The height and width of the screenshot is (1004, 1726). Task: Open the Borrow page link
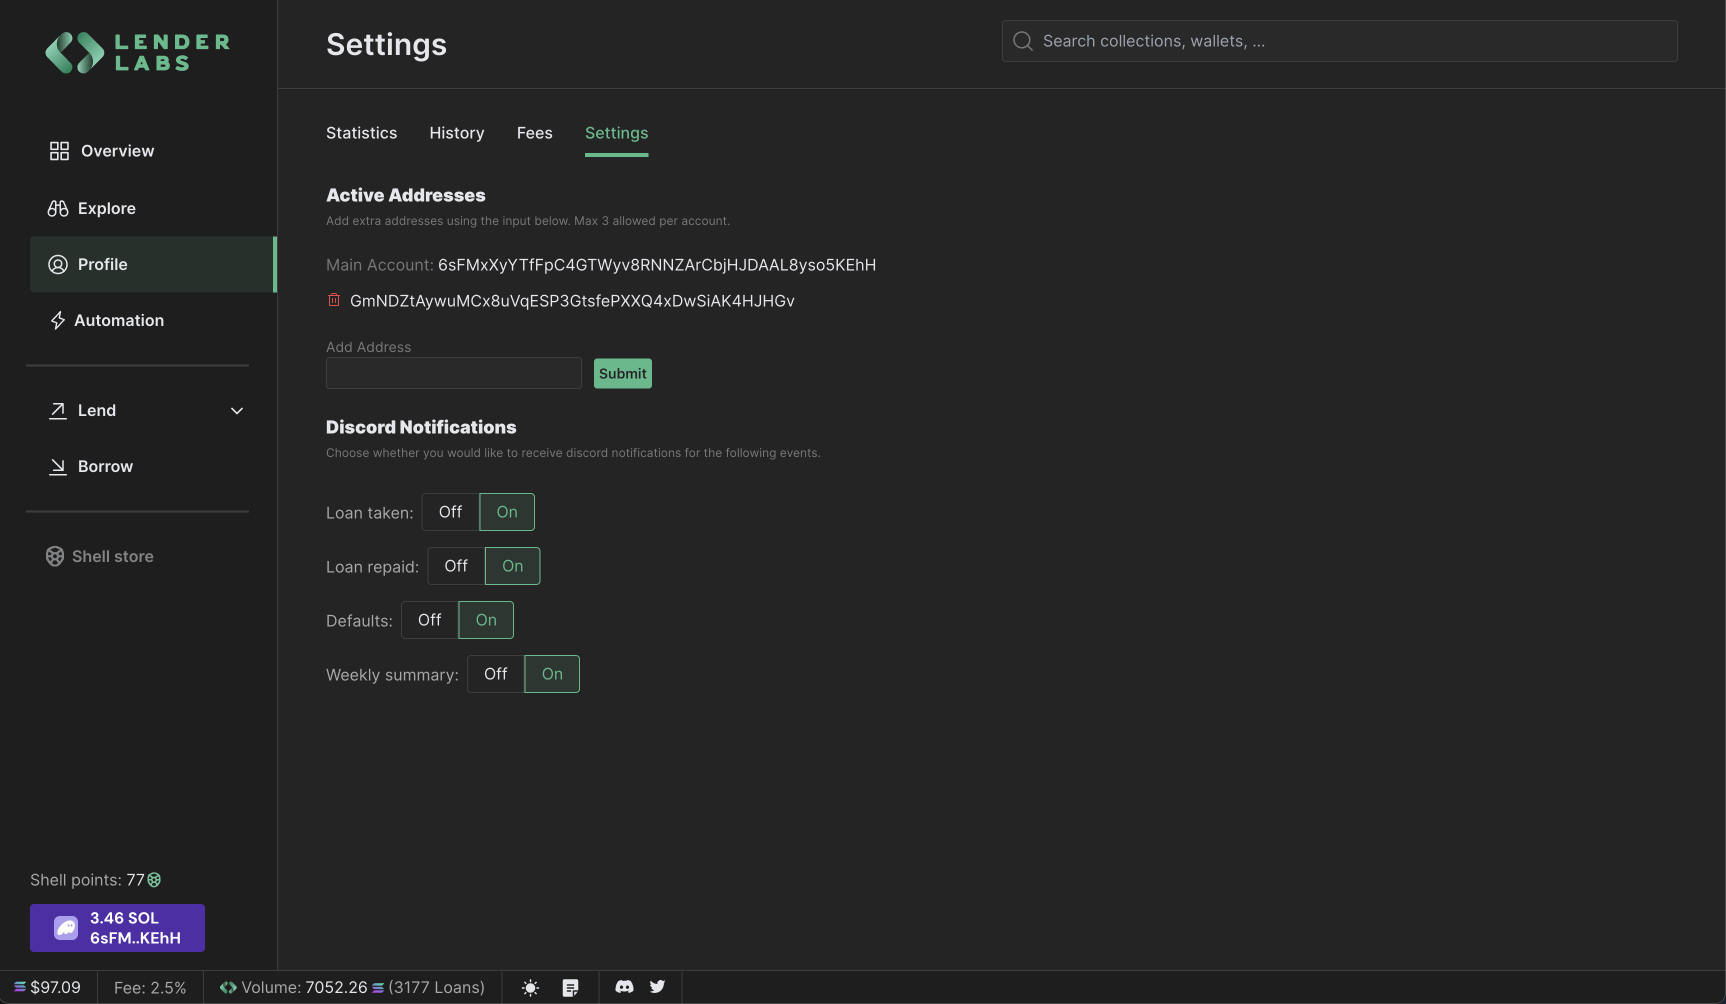click(105, 466)
